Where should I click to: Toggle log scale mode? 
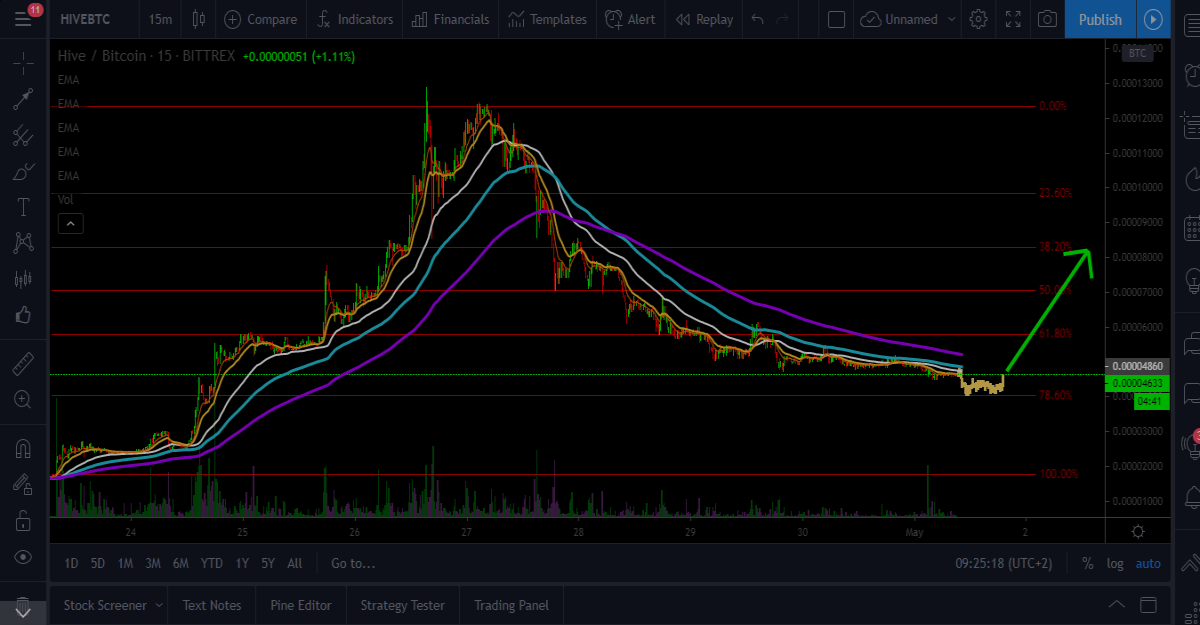[x=1115, y=563]
